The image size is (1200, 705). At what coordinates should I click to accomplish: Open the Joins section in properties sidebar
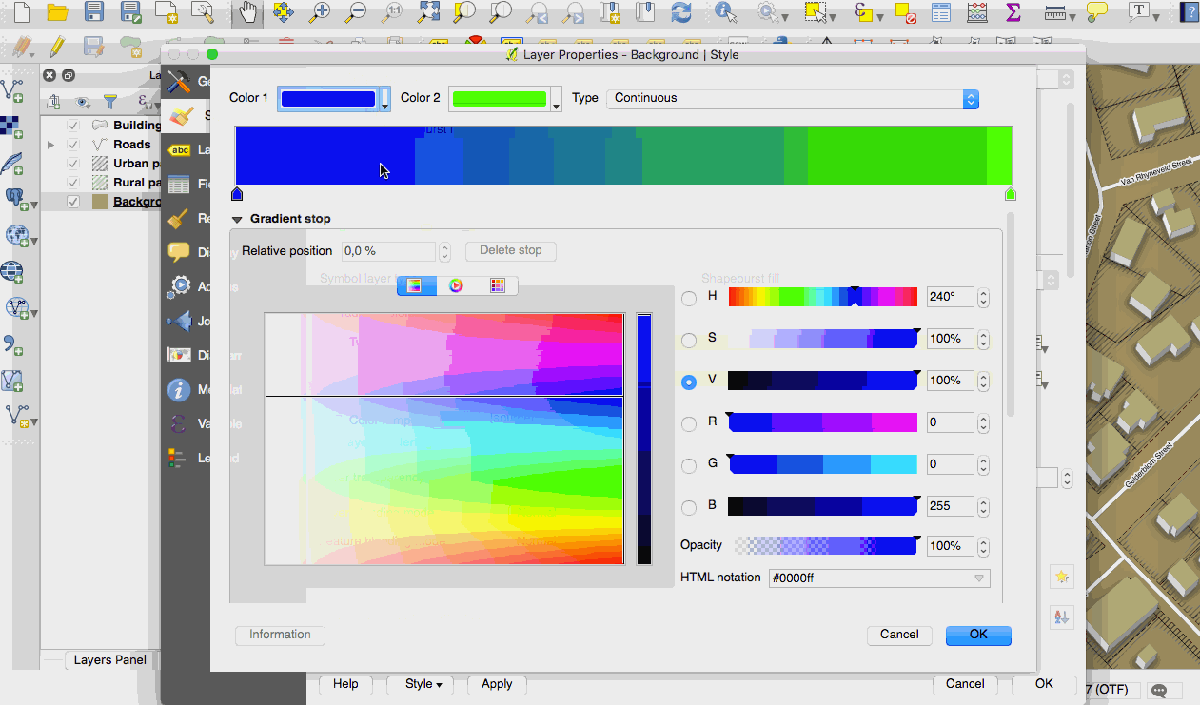coord(180,321)
